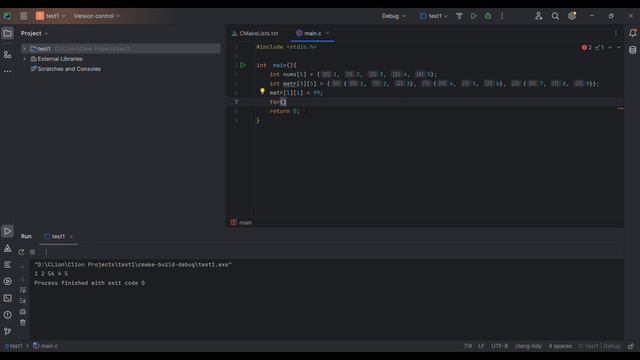The height and width of the screenshot is (360, 640).
Task: Start debugging with the bug icon
Action: (488, 16)
